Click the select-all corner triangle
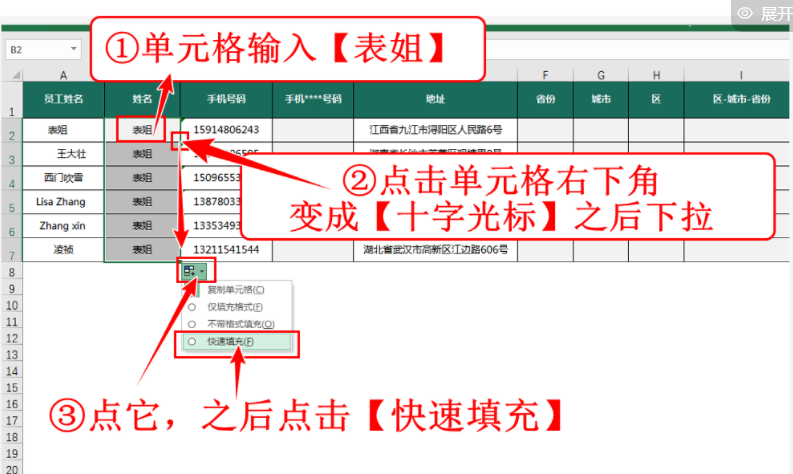This screenshot has width=793, height=474. pyautogui.click(x=15, y=76)
